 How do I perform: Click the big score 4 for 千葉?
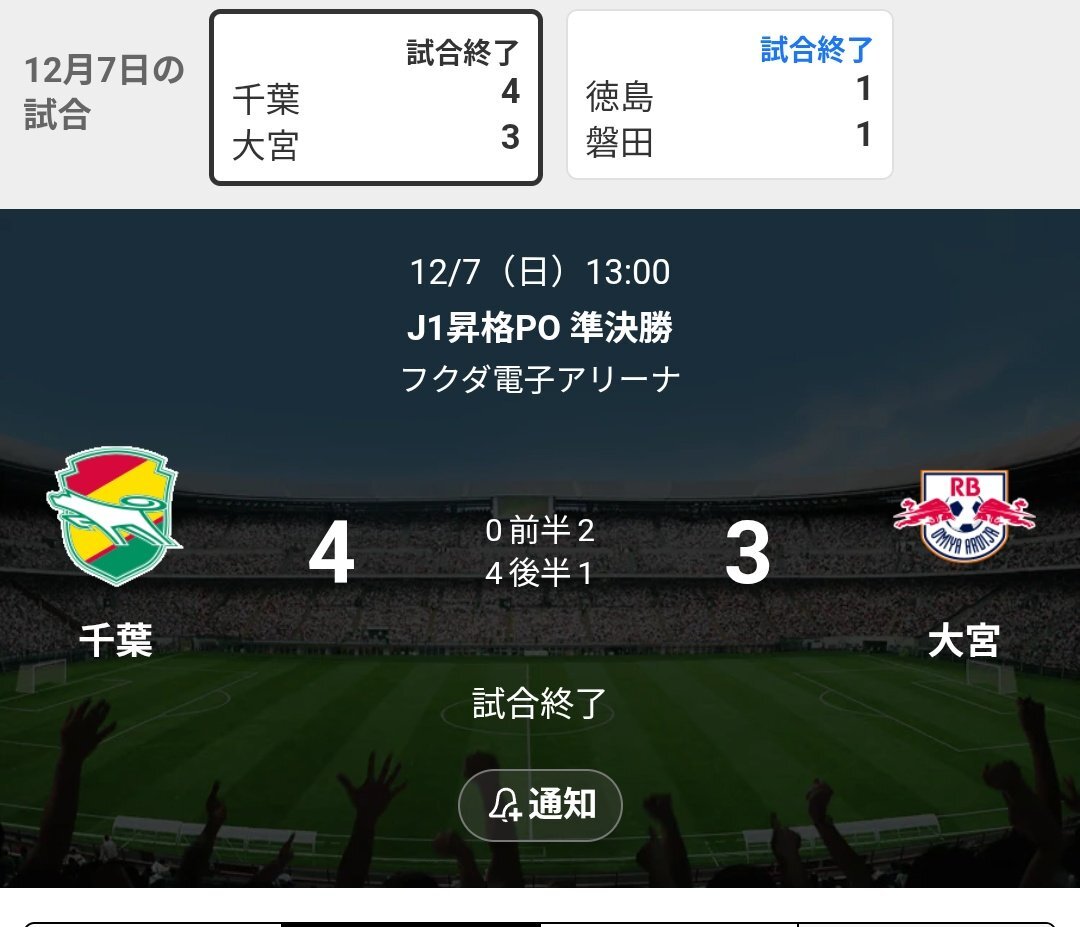coord(331,552)
